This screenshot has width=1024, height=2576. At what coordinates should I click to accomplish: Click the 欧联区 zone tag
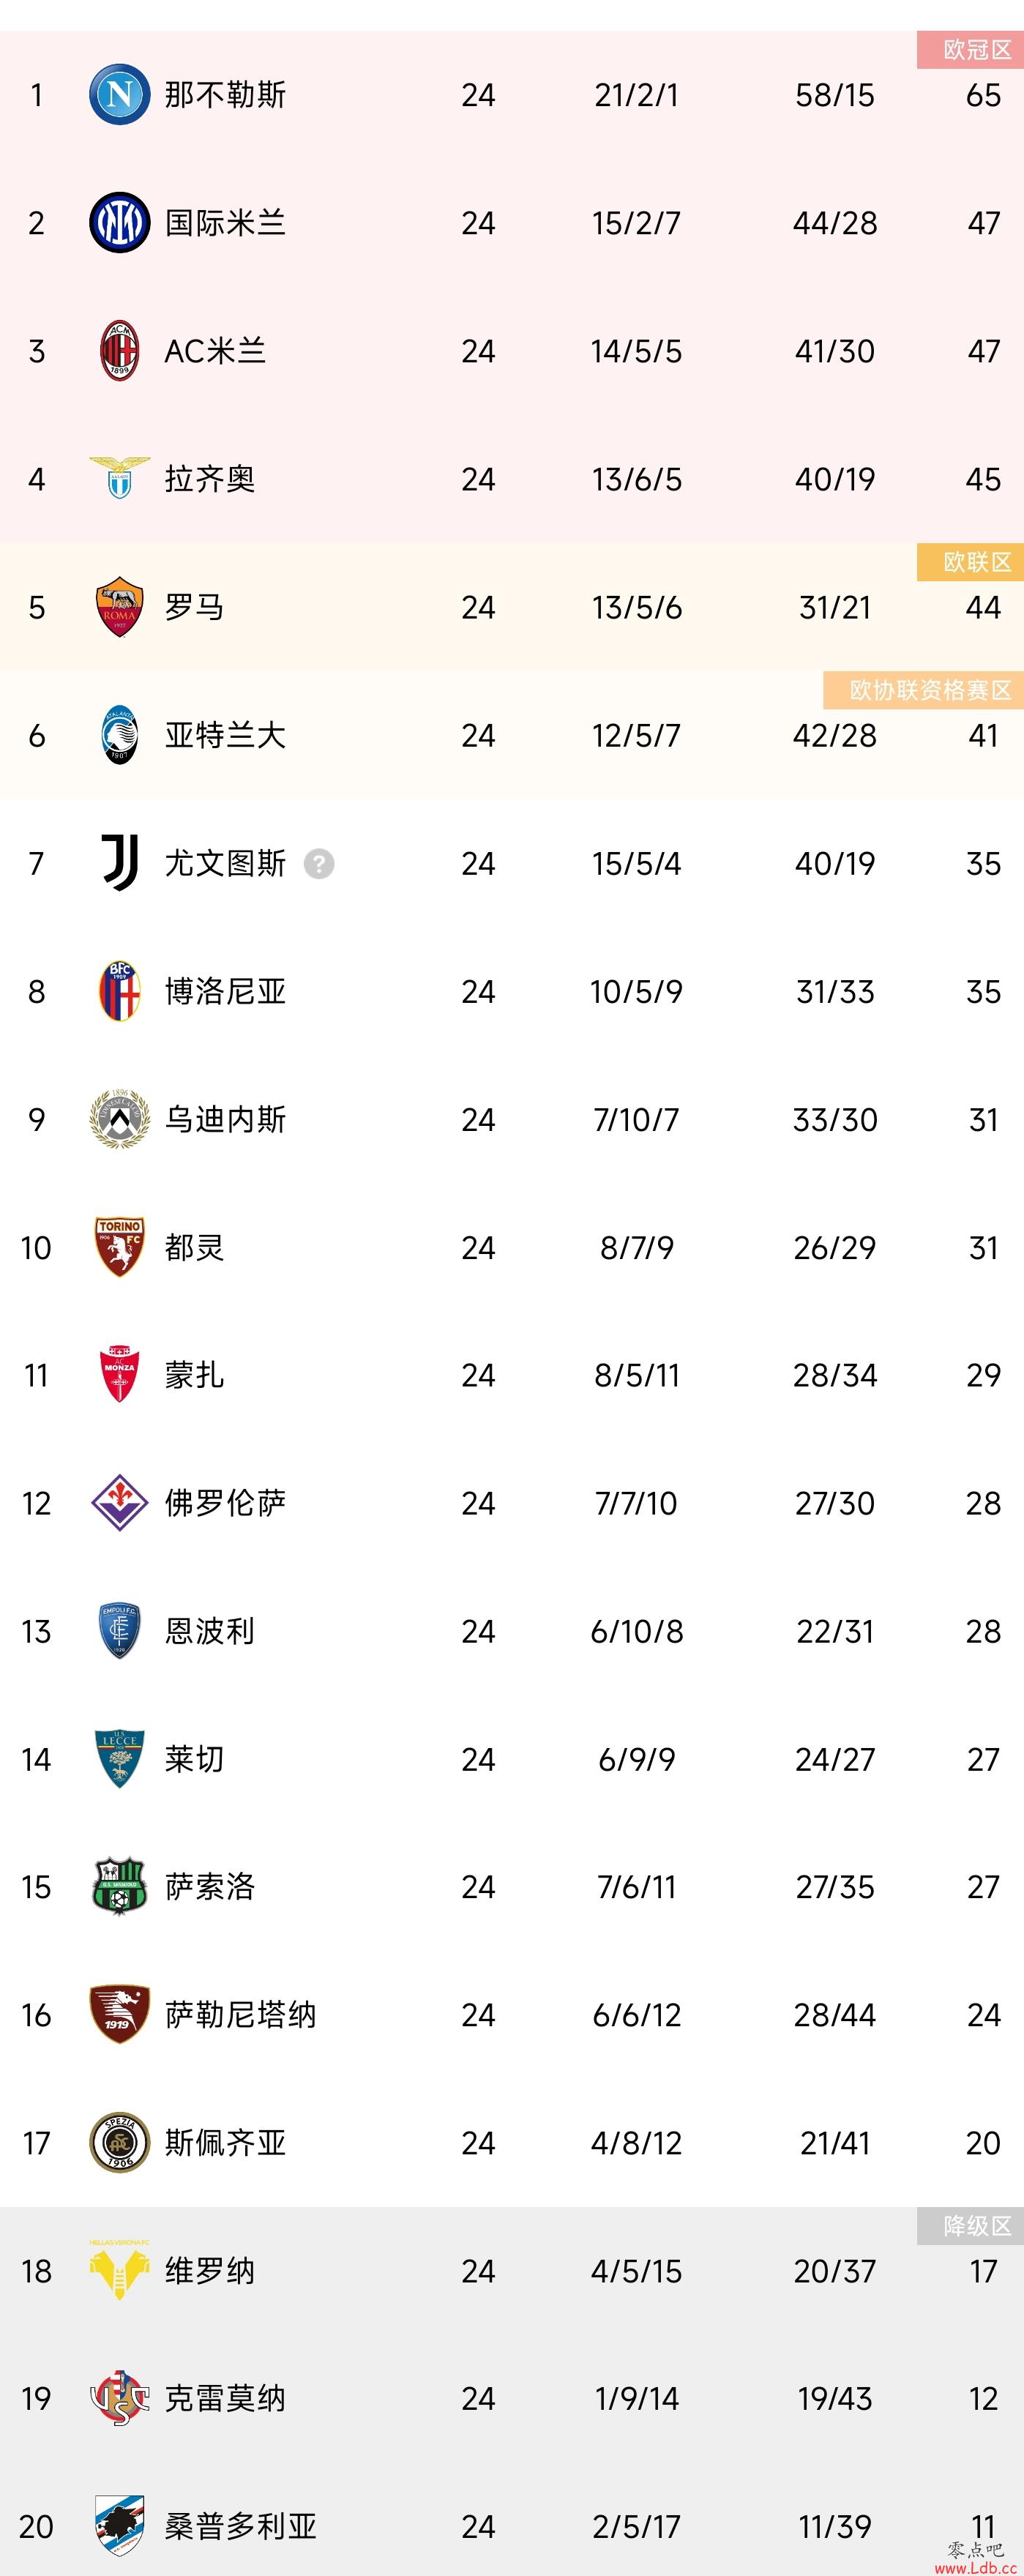[x=970, y=562]
